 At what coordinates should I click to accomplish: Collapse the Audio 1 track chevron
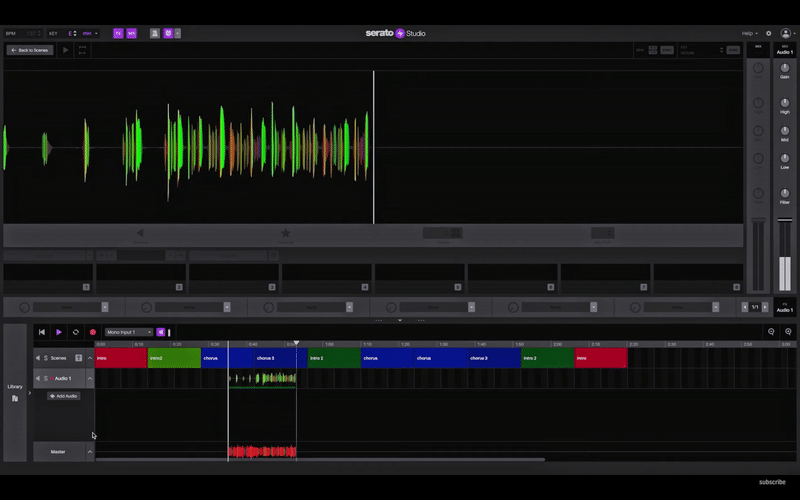(x=90, y=379)
